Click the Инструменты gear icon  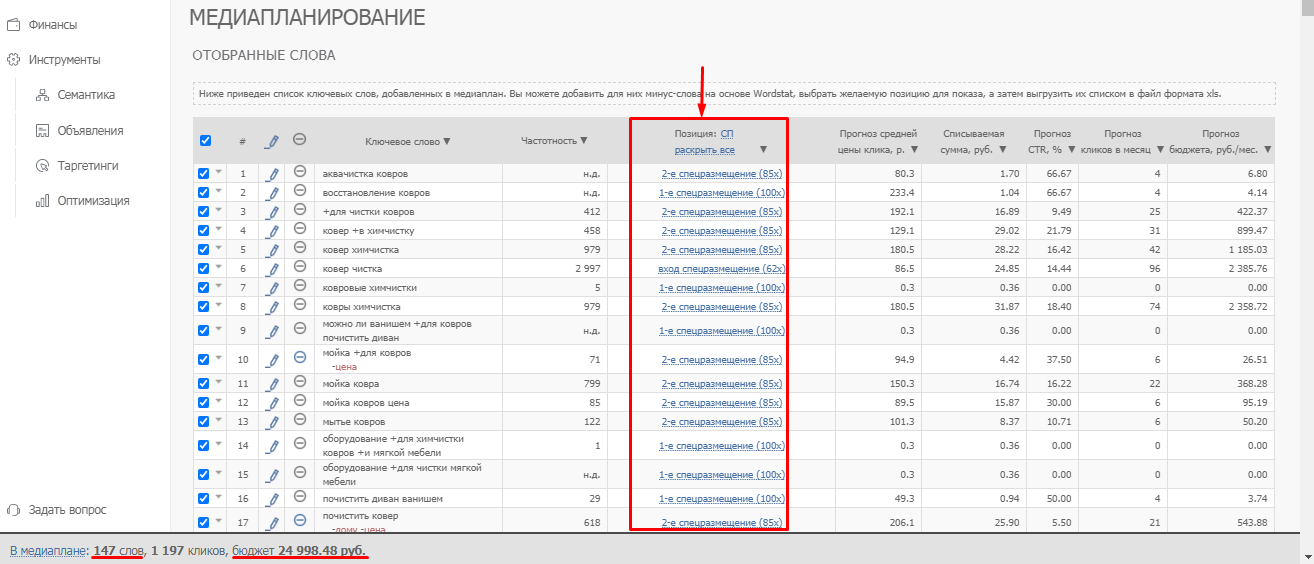(x=14, y=60)
